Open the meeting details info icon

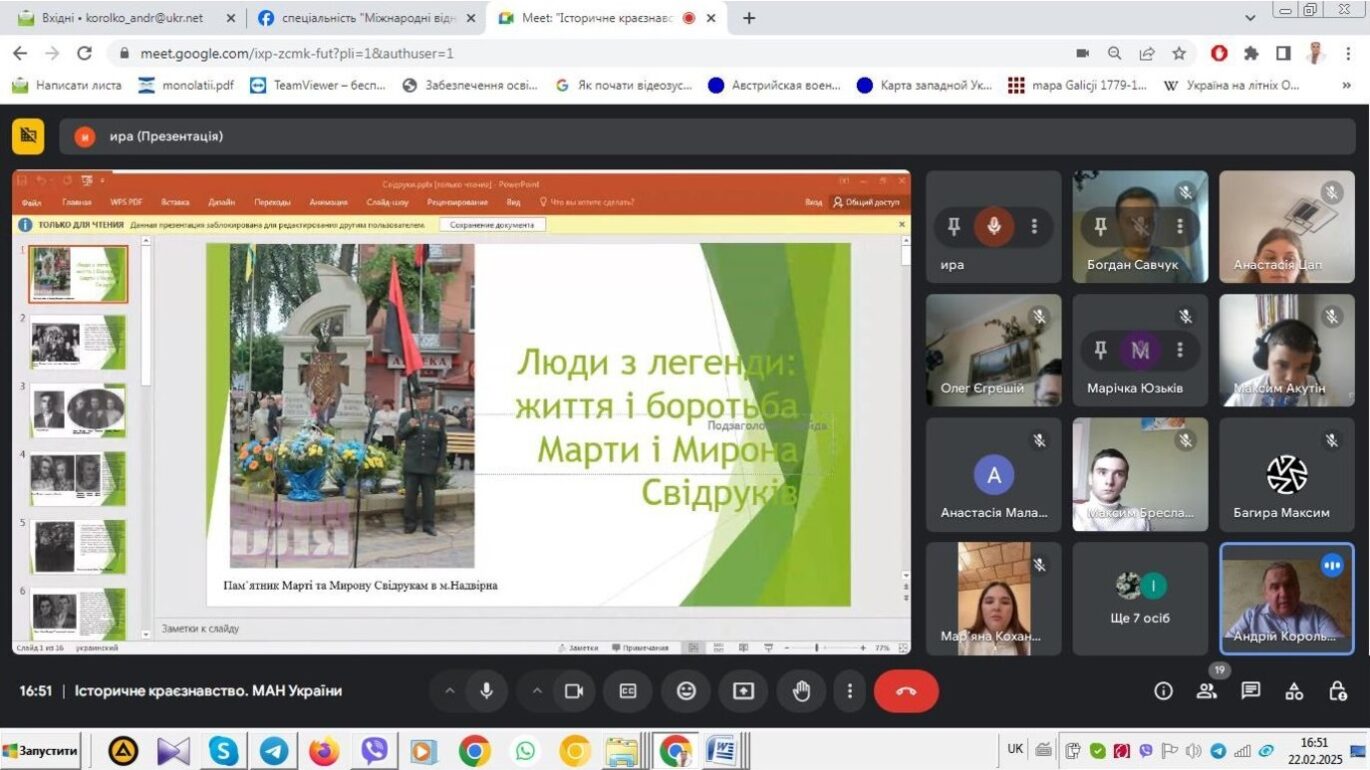(x=1163, y=691)
